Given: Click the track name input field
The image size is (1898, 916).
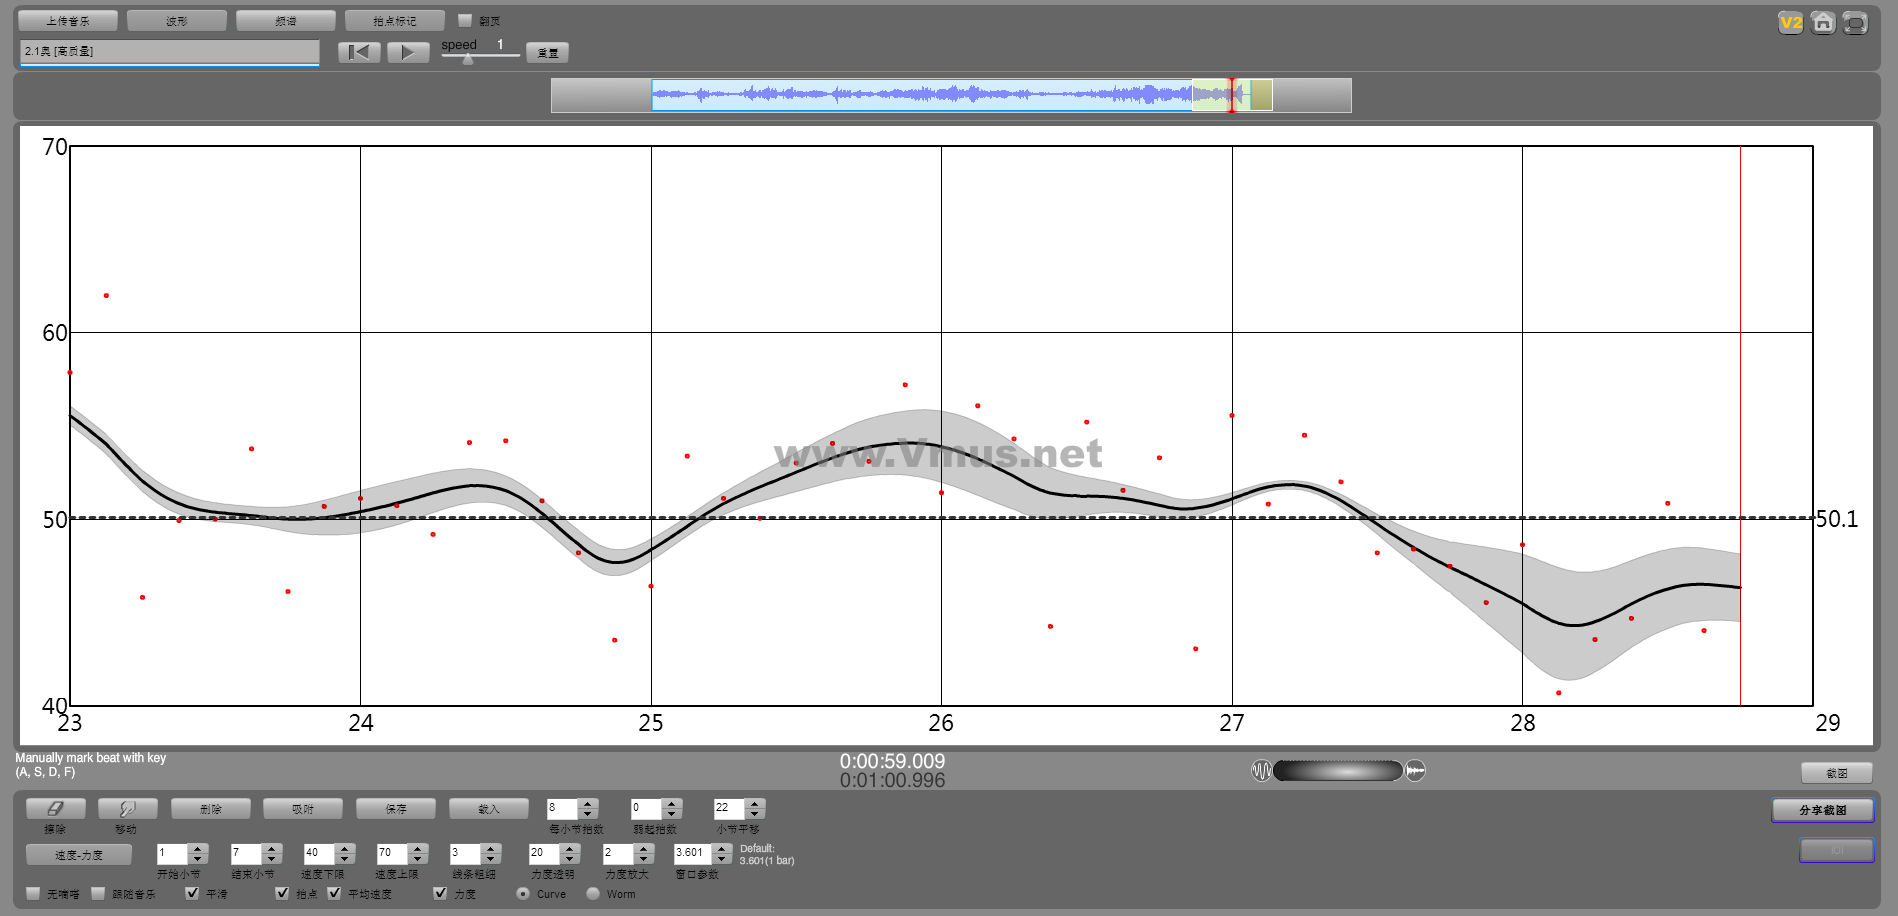Looking at the screenshot, I should pyautogui.click(x=169, y=51).
